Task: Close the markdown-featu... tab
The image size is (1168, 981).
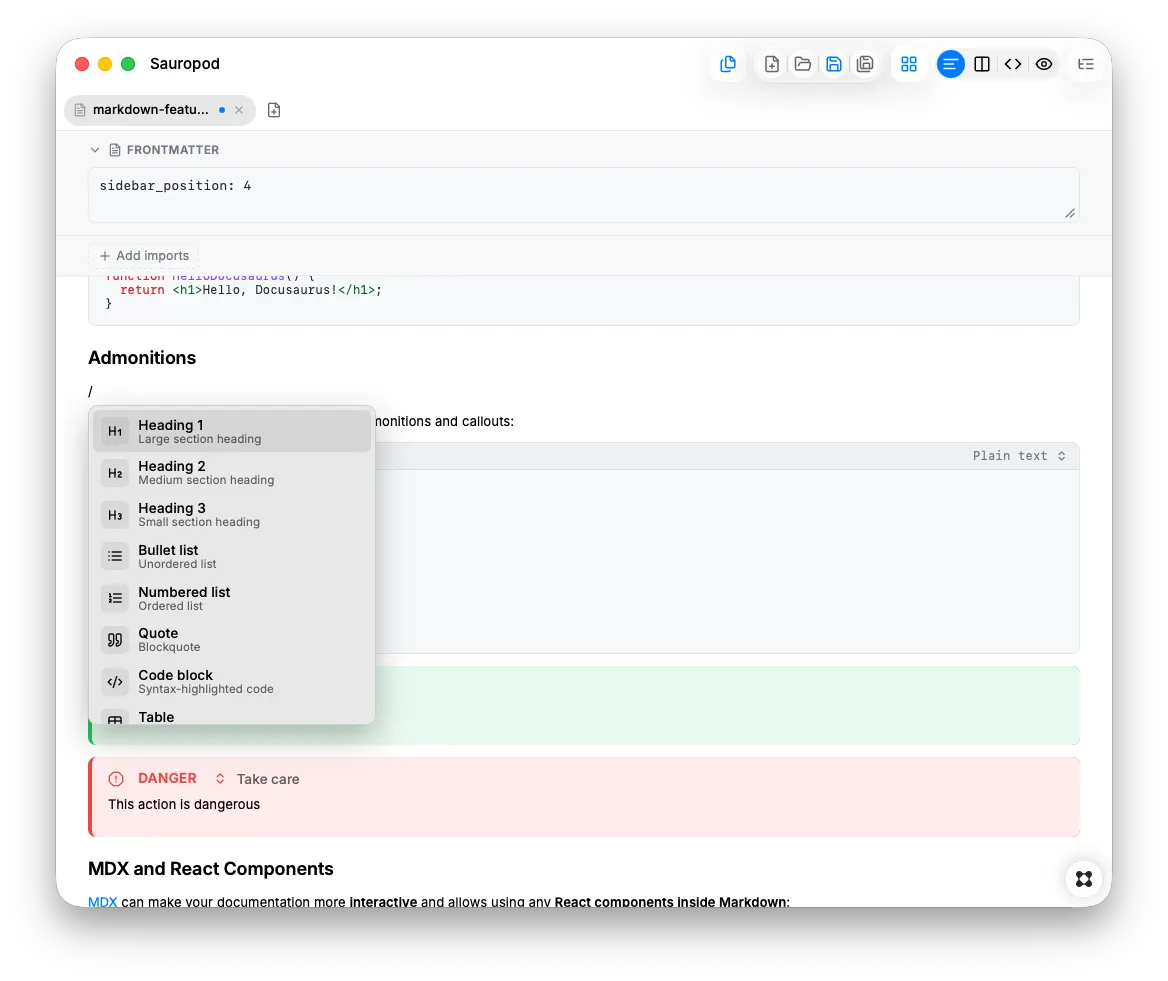Action: [239, 109]
